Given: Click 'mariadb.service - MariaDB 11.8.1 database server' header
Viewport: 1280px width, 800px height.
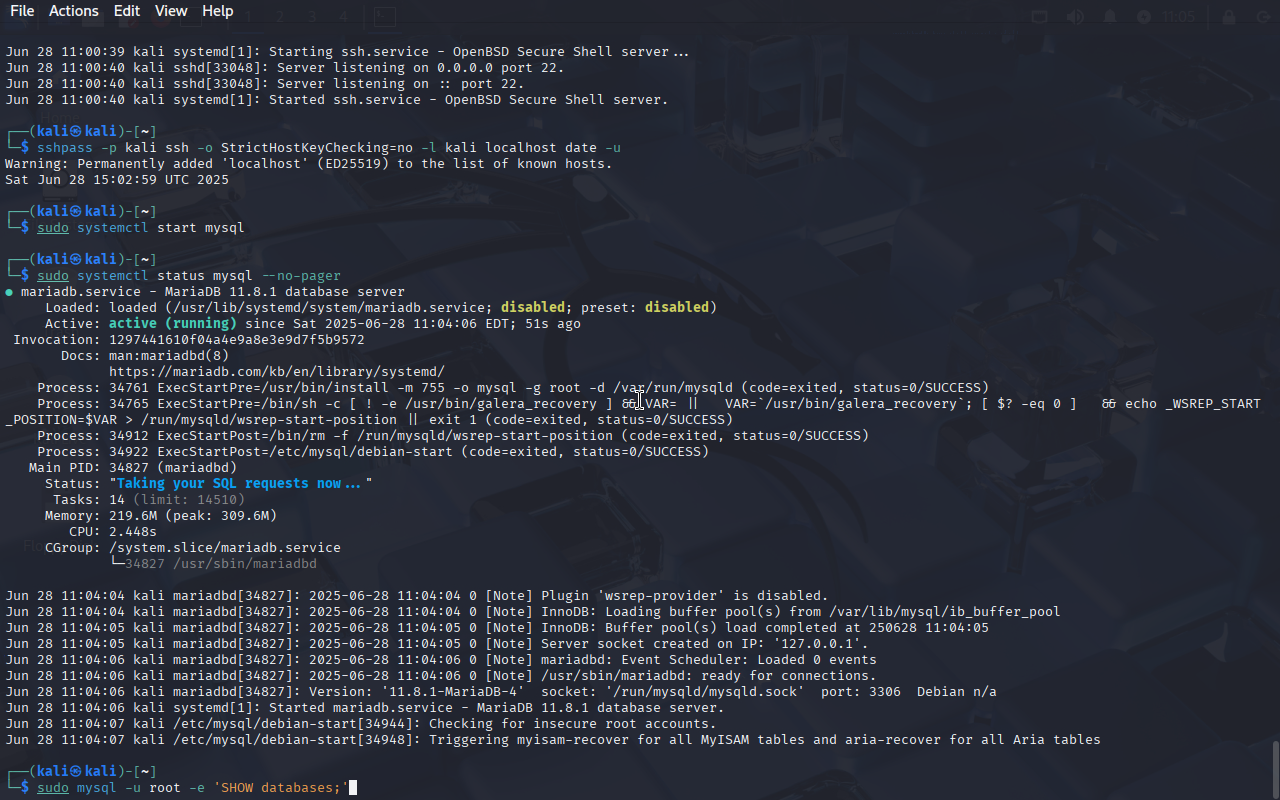Looking at the screenshot, I should [213, 292].
